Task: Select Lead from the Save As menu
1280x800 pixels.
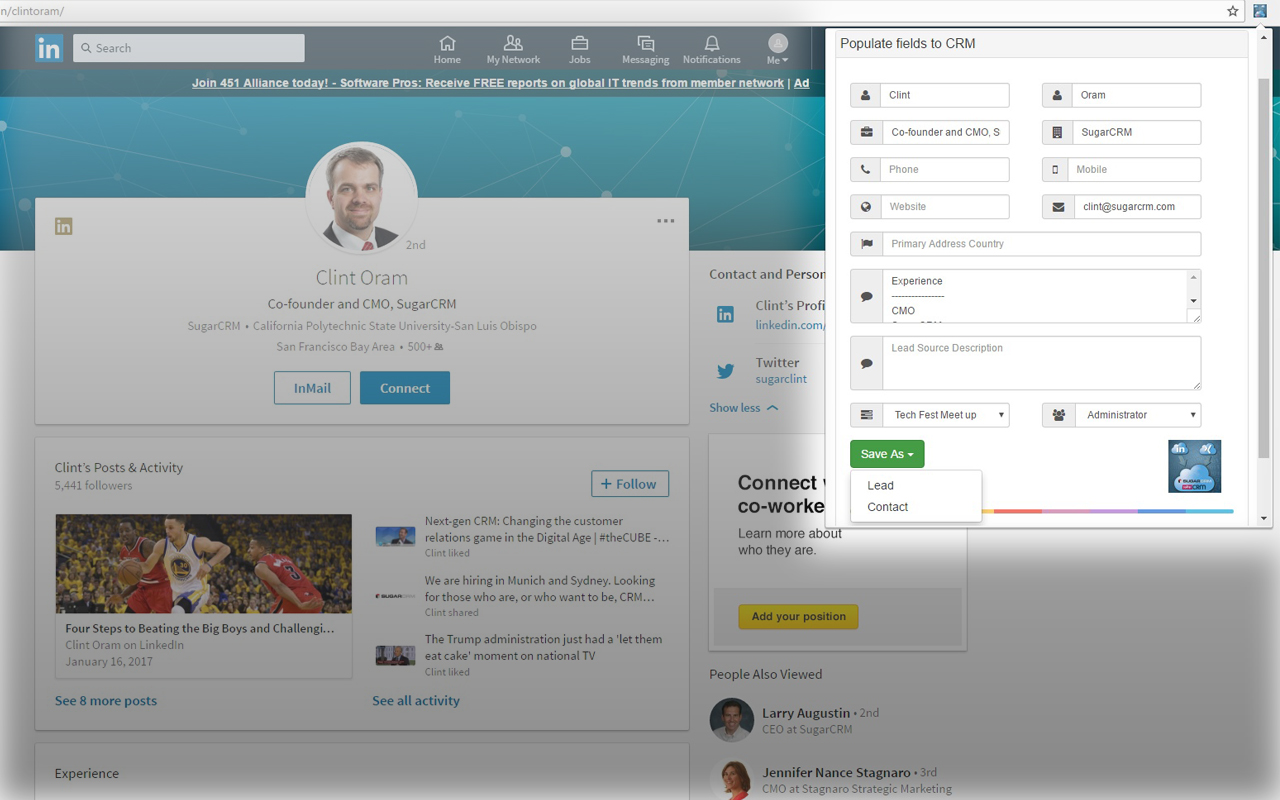Action: [x=881, y=485]
